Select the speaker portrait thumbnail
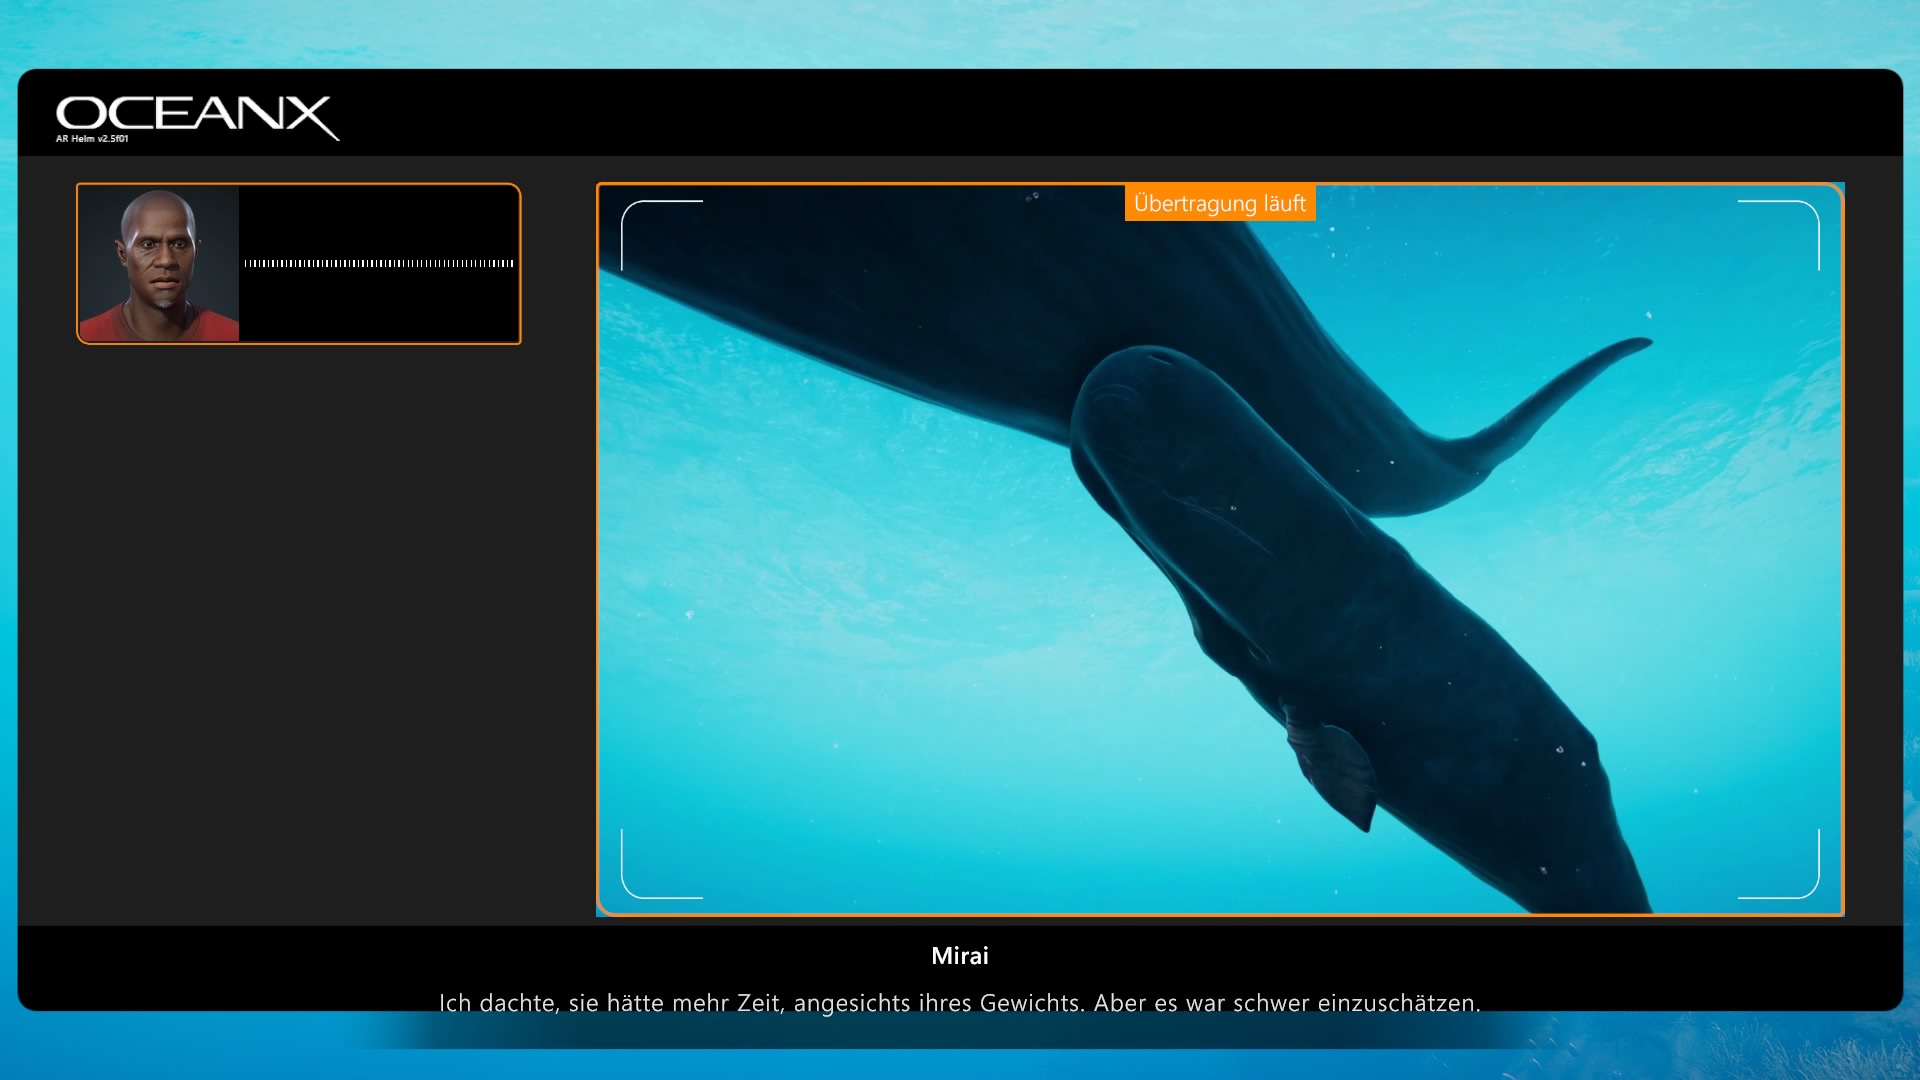This screenshot has height=1080, width=1920. click(159, 264)
